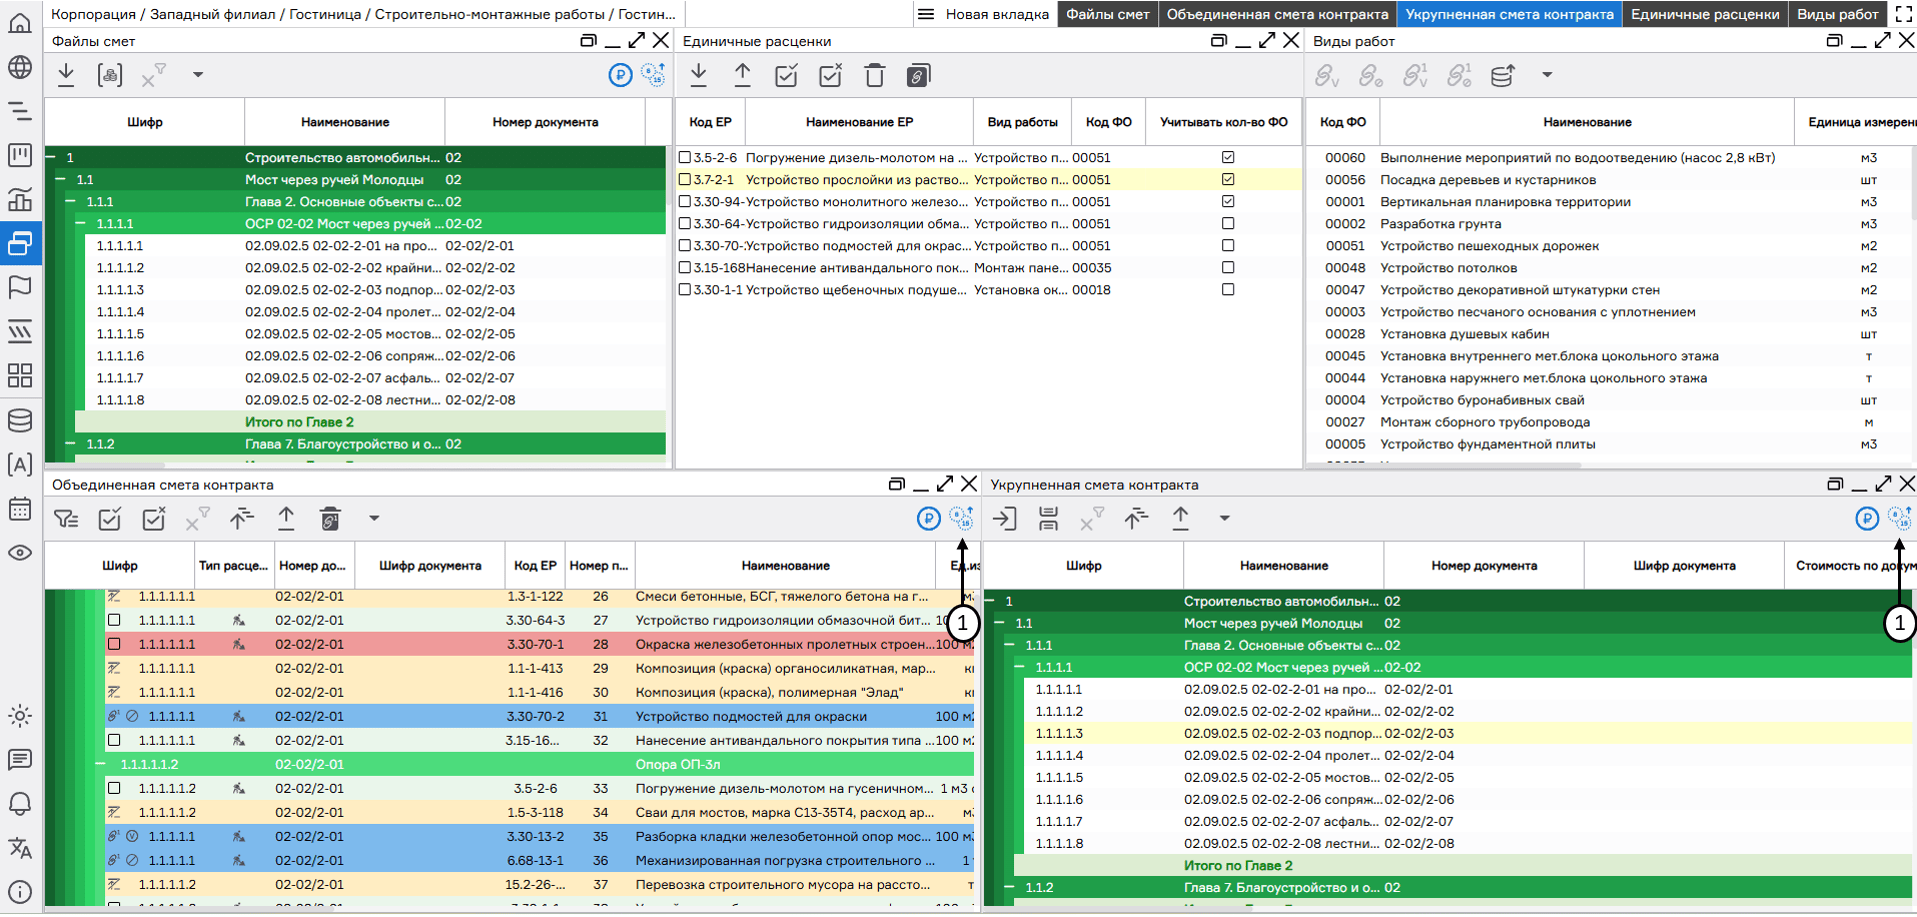The width and height of the screenshot is (1917, 917).
Task: Click the database upload icon in Виды работ
Action: (x=1502, y=76)
